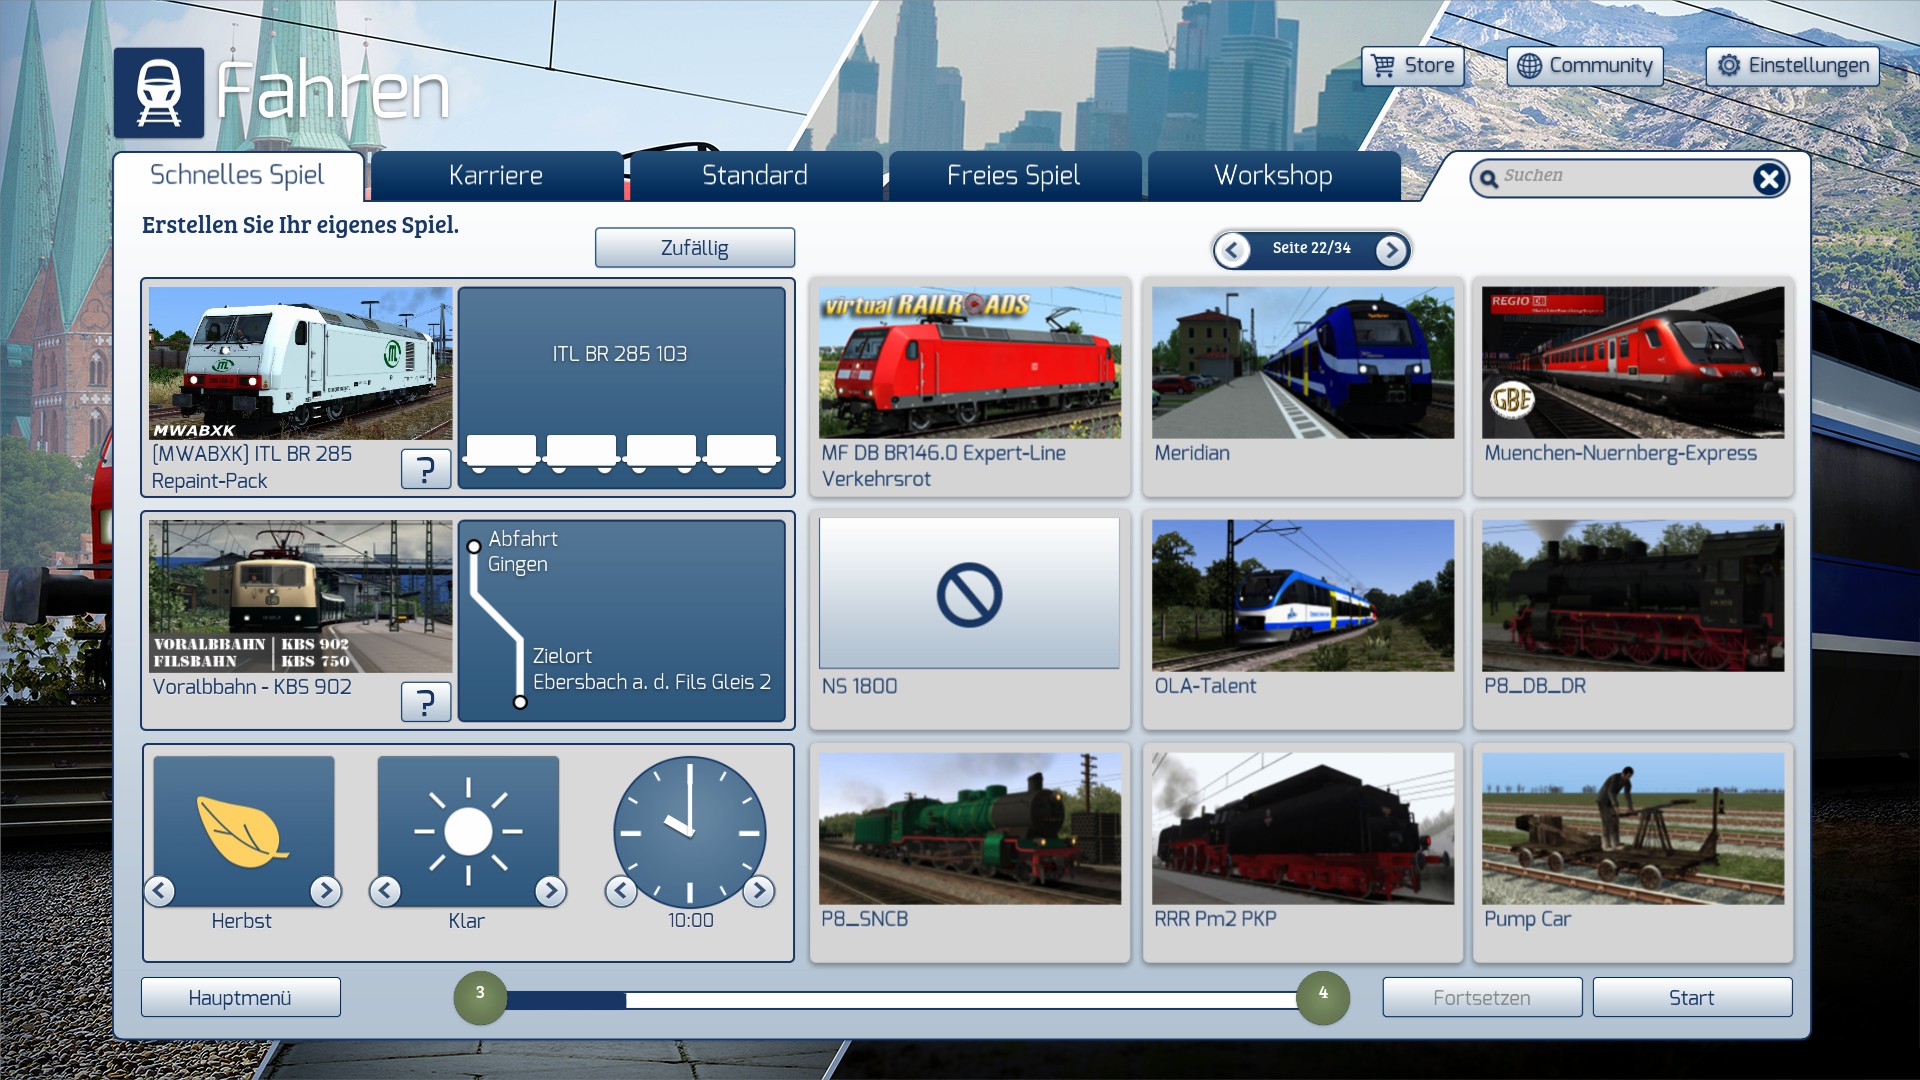Switch to the Karriere tab
Screen dimensions: 1920x1080
496,176
